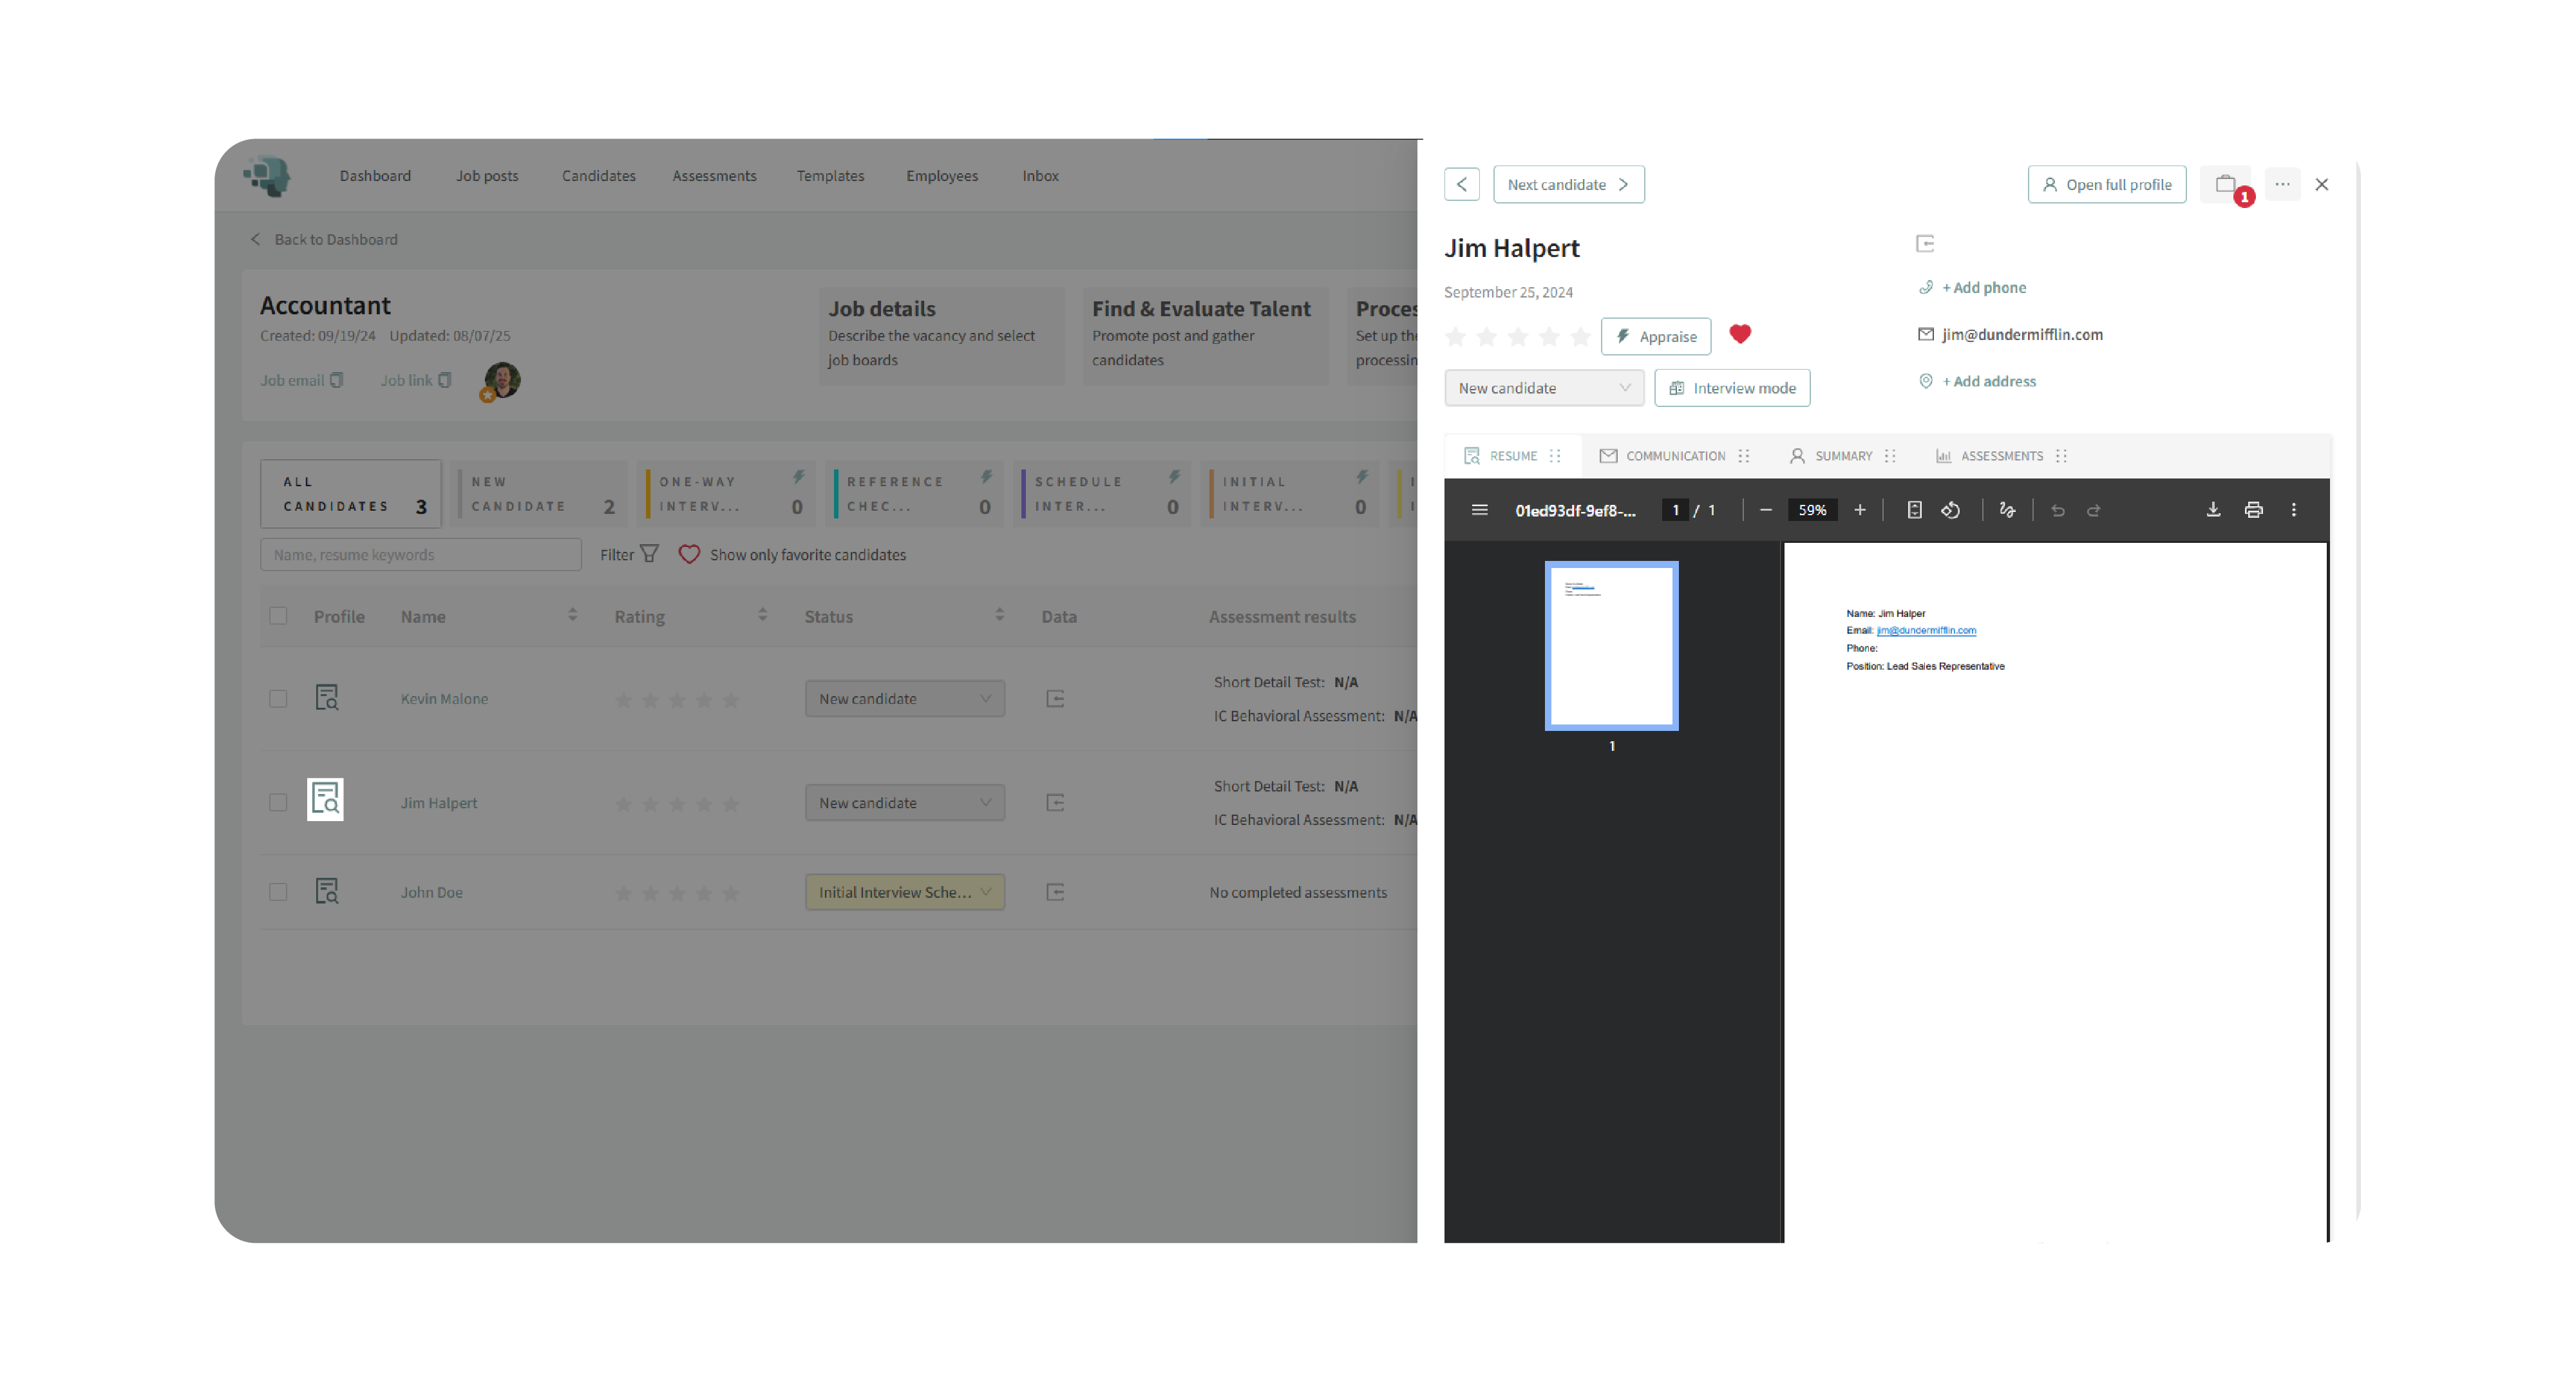Image resolution: width=2576 pixels, height=1382 pixels.
Task: Rotate the PDF page counterclockwise
Action: 1950,510
